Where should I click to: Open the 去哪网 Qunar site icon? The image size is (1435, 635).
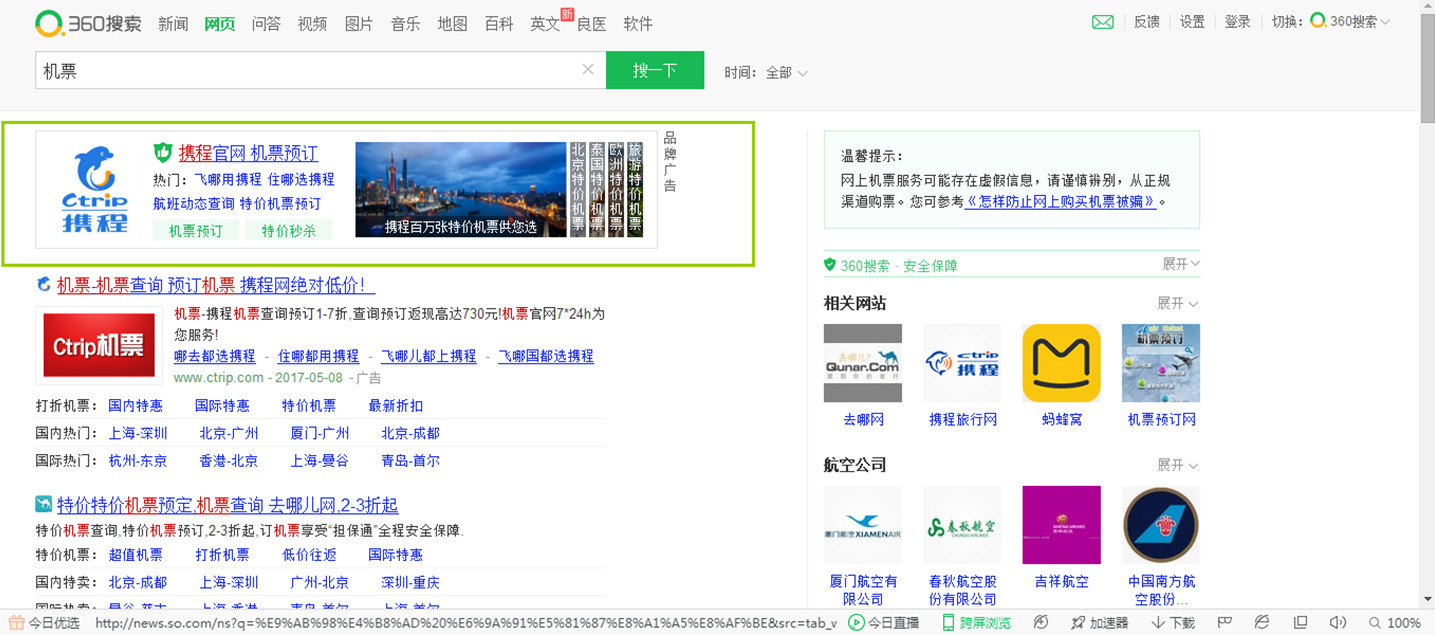pyautogui.click(x=862, y=363)
